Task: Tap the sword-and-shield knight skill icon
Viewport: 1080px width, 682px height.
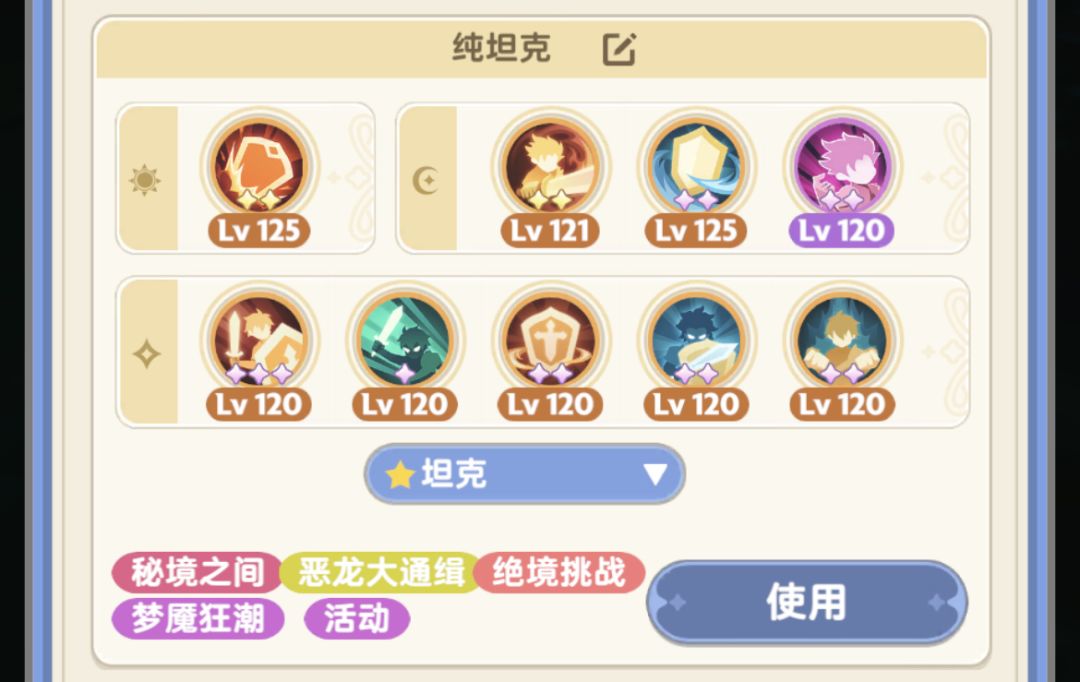Action: 259,341
